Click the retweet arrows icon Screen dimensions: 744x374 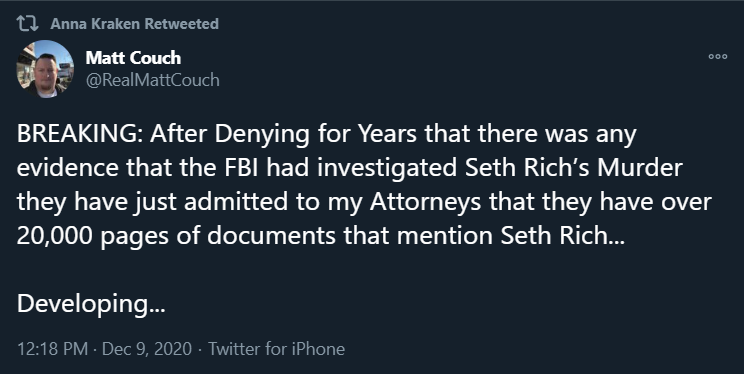point(28,23)
